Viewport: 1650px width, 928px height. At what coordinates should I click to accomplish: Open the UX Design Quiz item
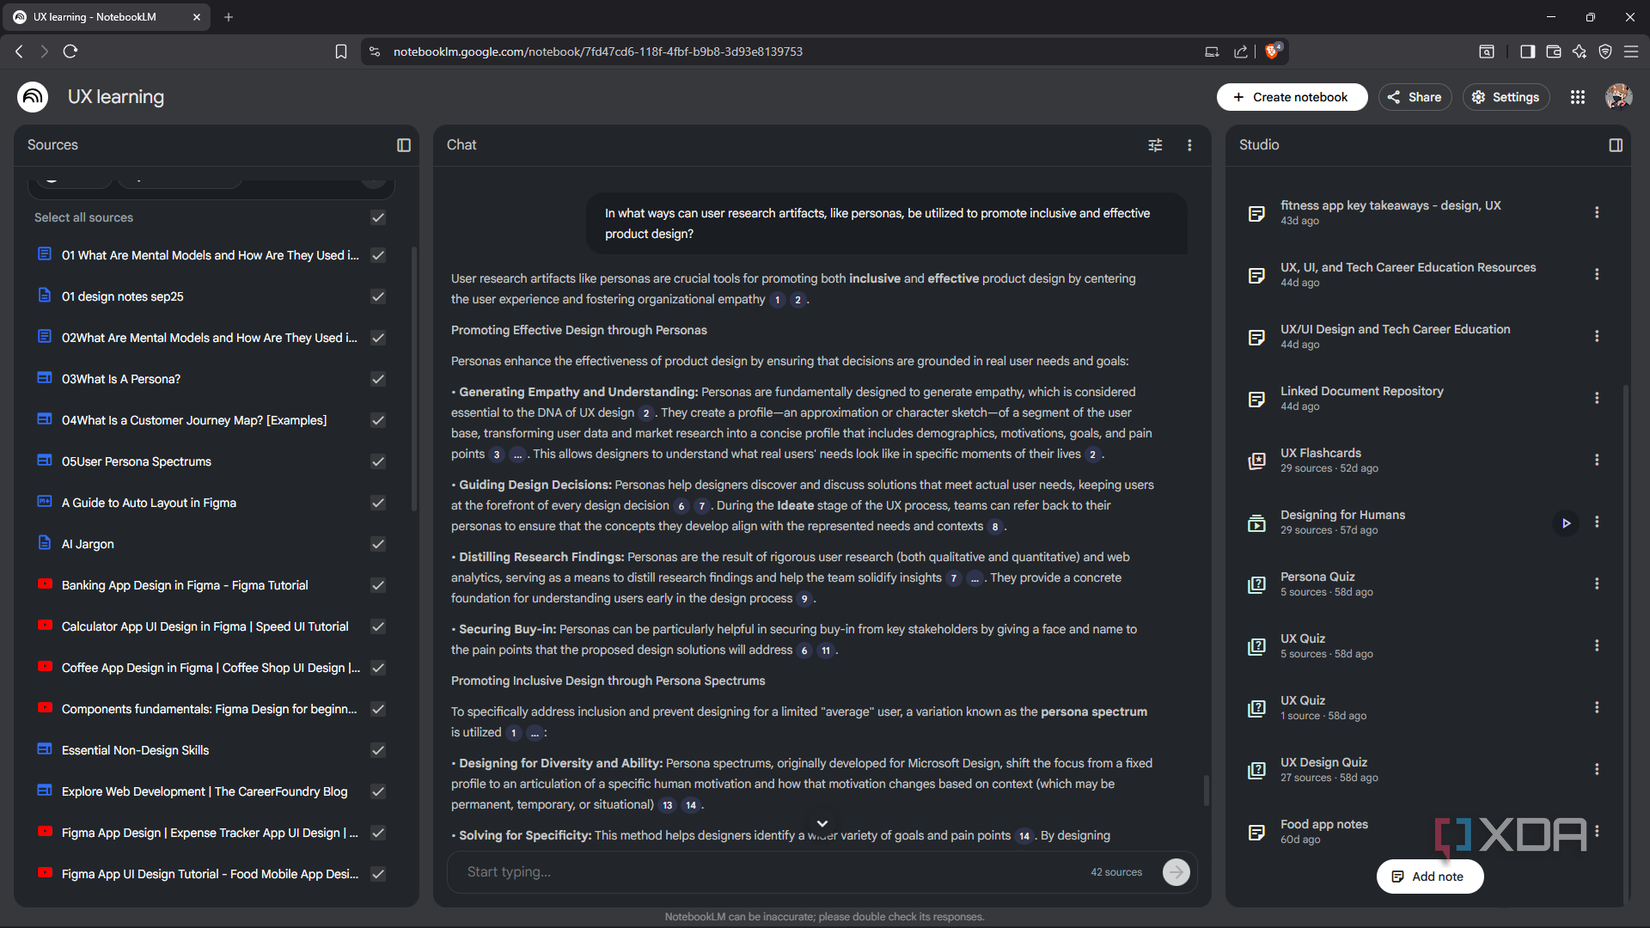(x=1323, y=762)
